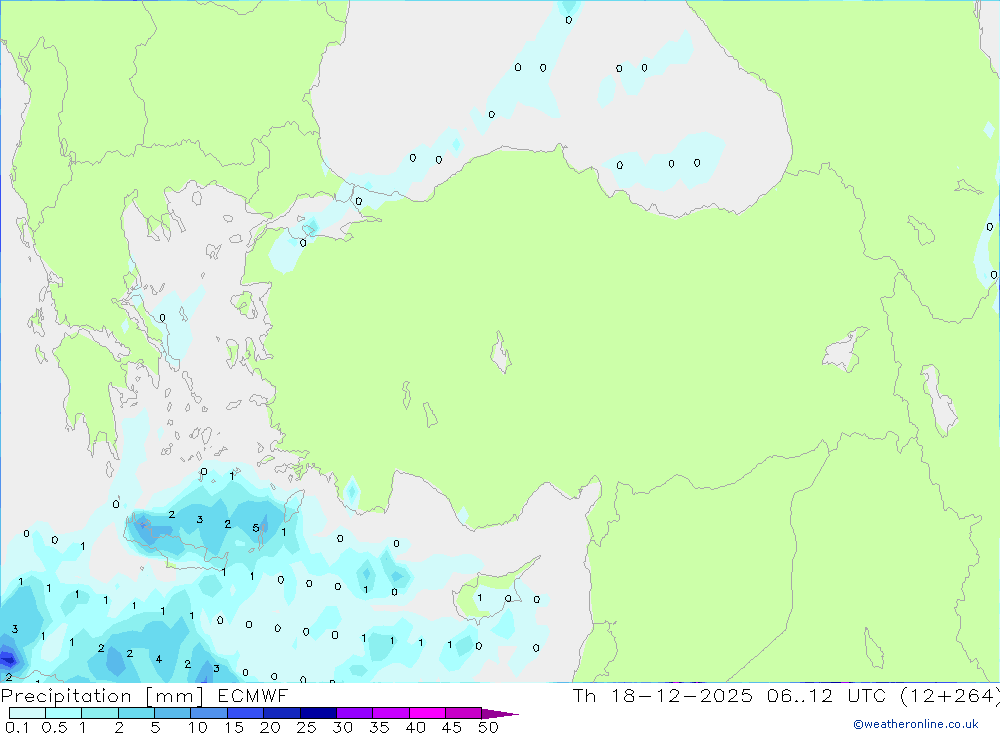Viewport: 1000px width, 733px height.
Task: Click the "4" precipitation value on the map
Action: click(159, 660)
